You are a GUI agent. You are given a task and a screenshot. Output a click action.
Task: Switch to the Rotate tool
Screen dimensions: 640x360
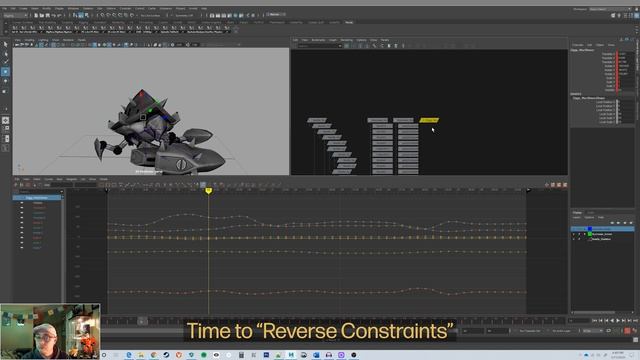(x=5, y=82)
